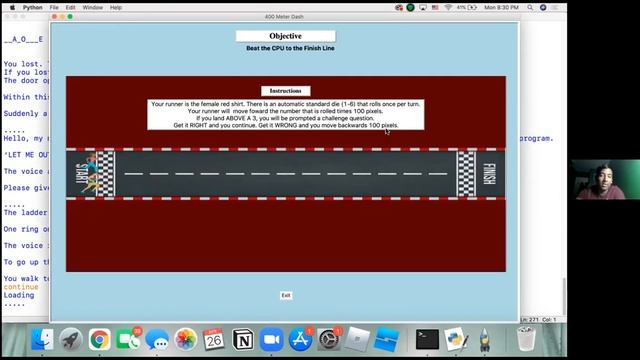The height and width of the screenshot is (360, 640).
Task: Open AirPlay display menu bar icon
Action: 422,7
